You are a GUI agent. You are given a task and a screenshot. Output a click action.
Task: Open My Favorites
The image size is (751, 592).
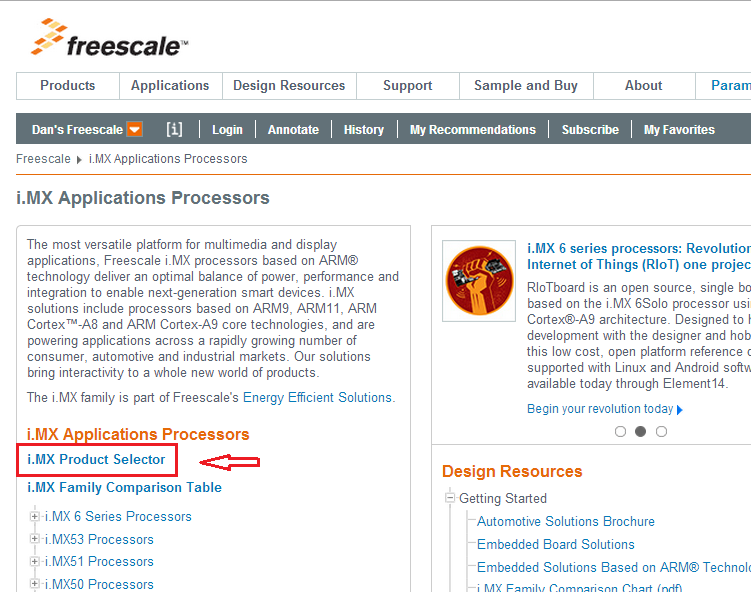(679, 130)
